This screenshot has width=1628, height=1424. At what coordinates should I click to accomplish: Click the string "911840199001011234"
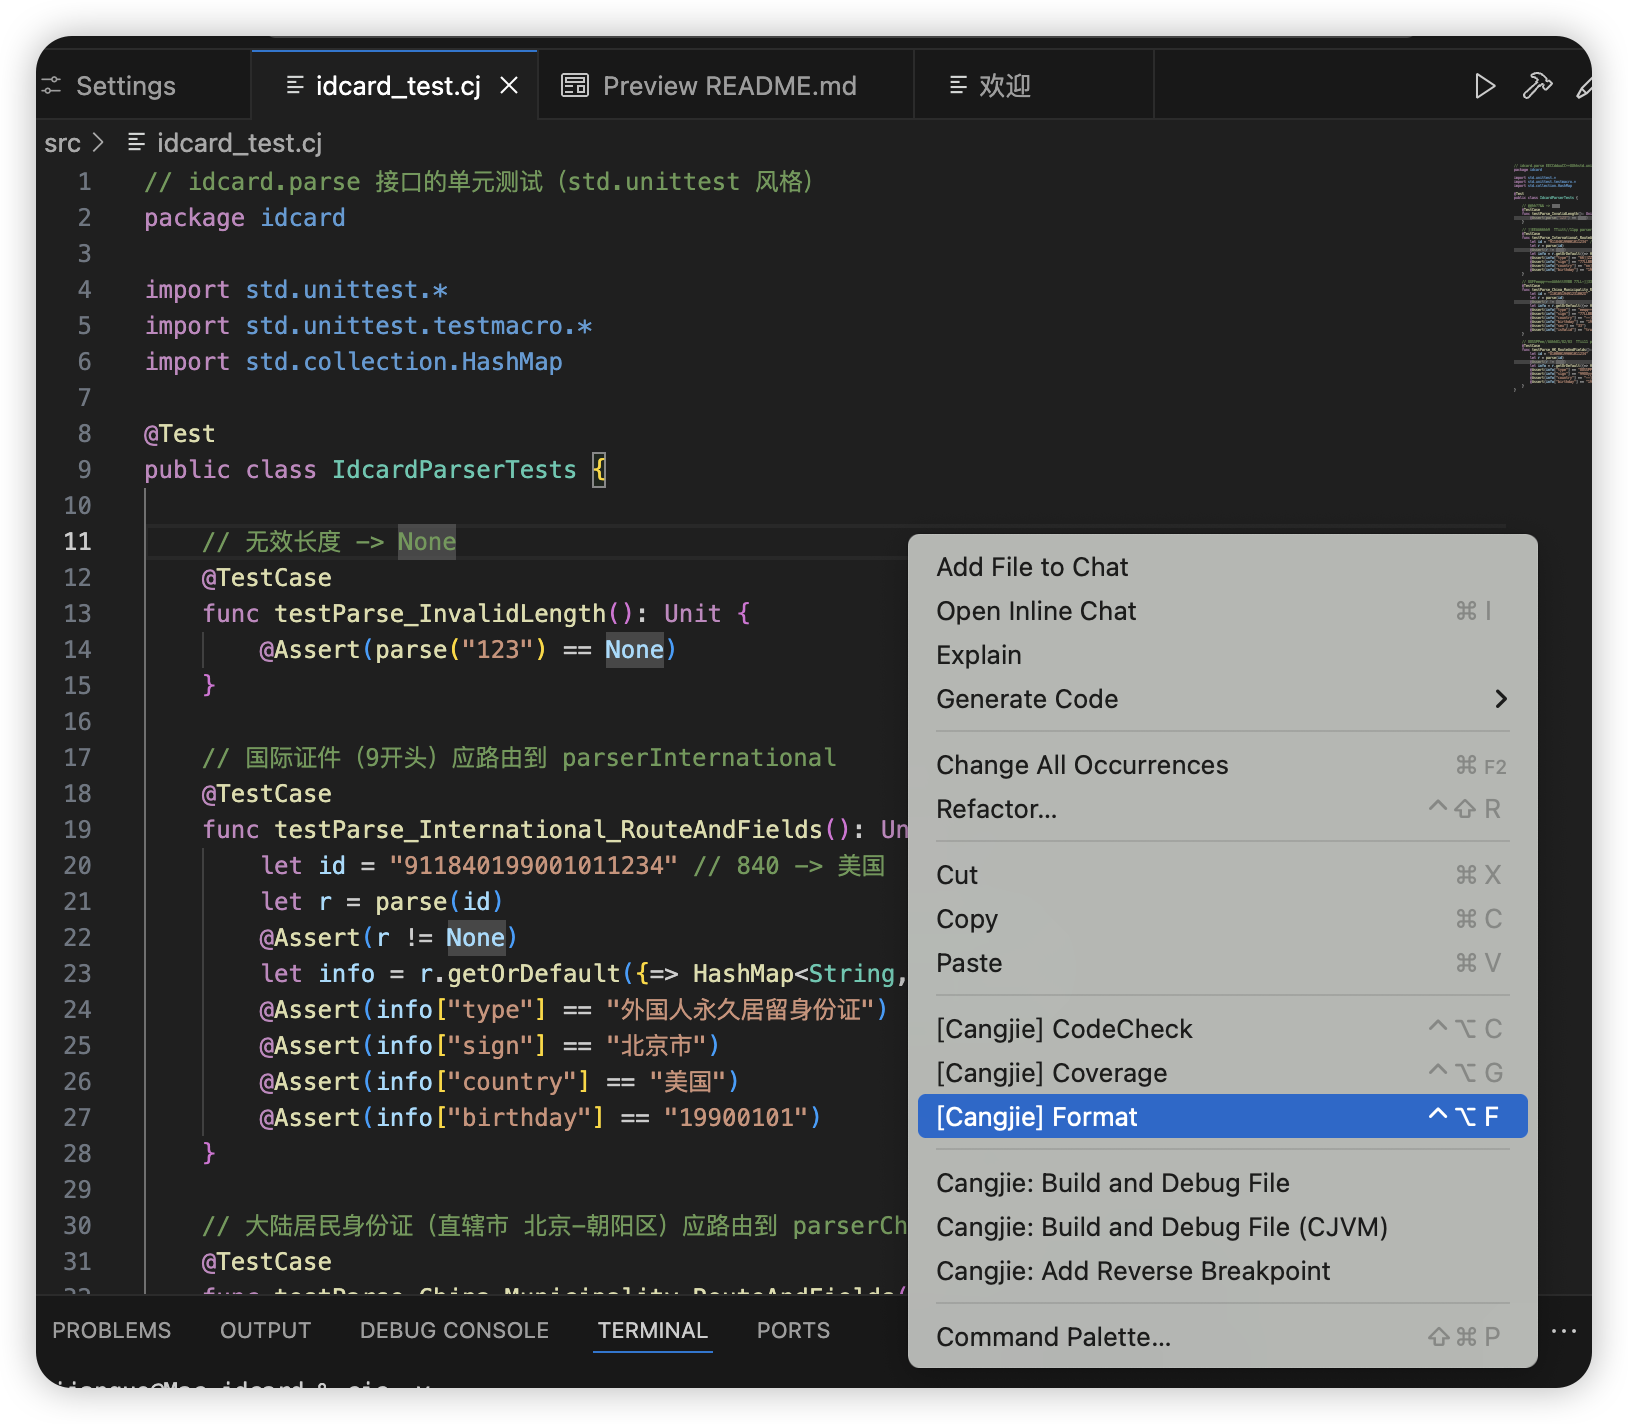534,866
